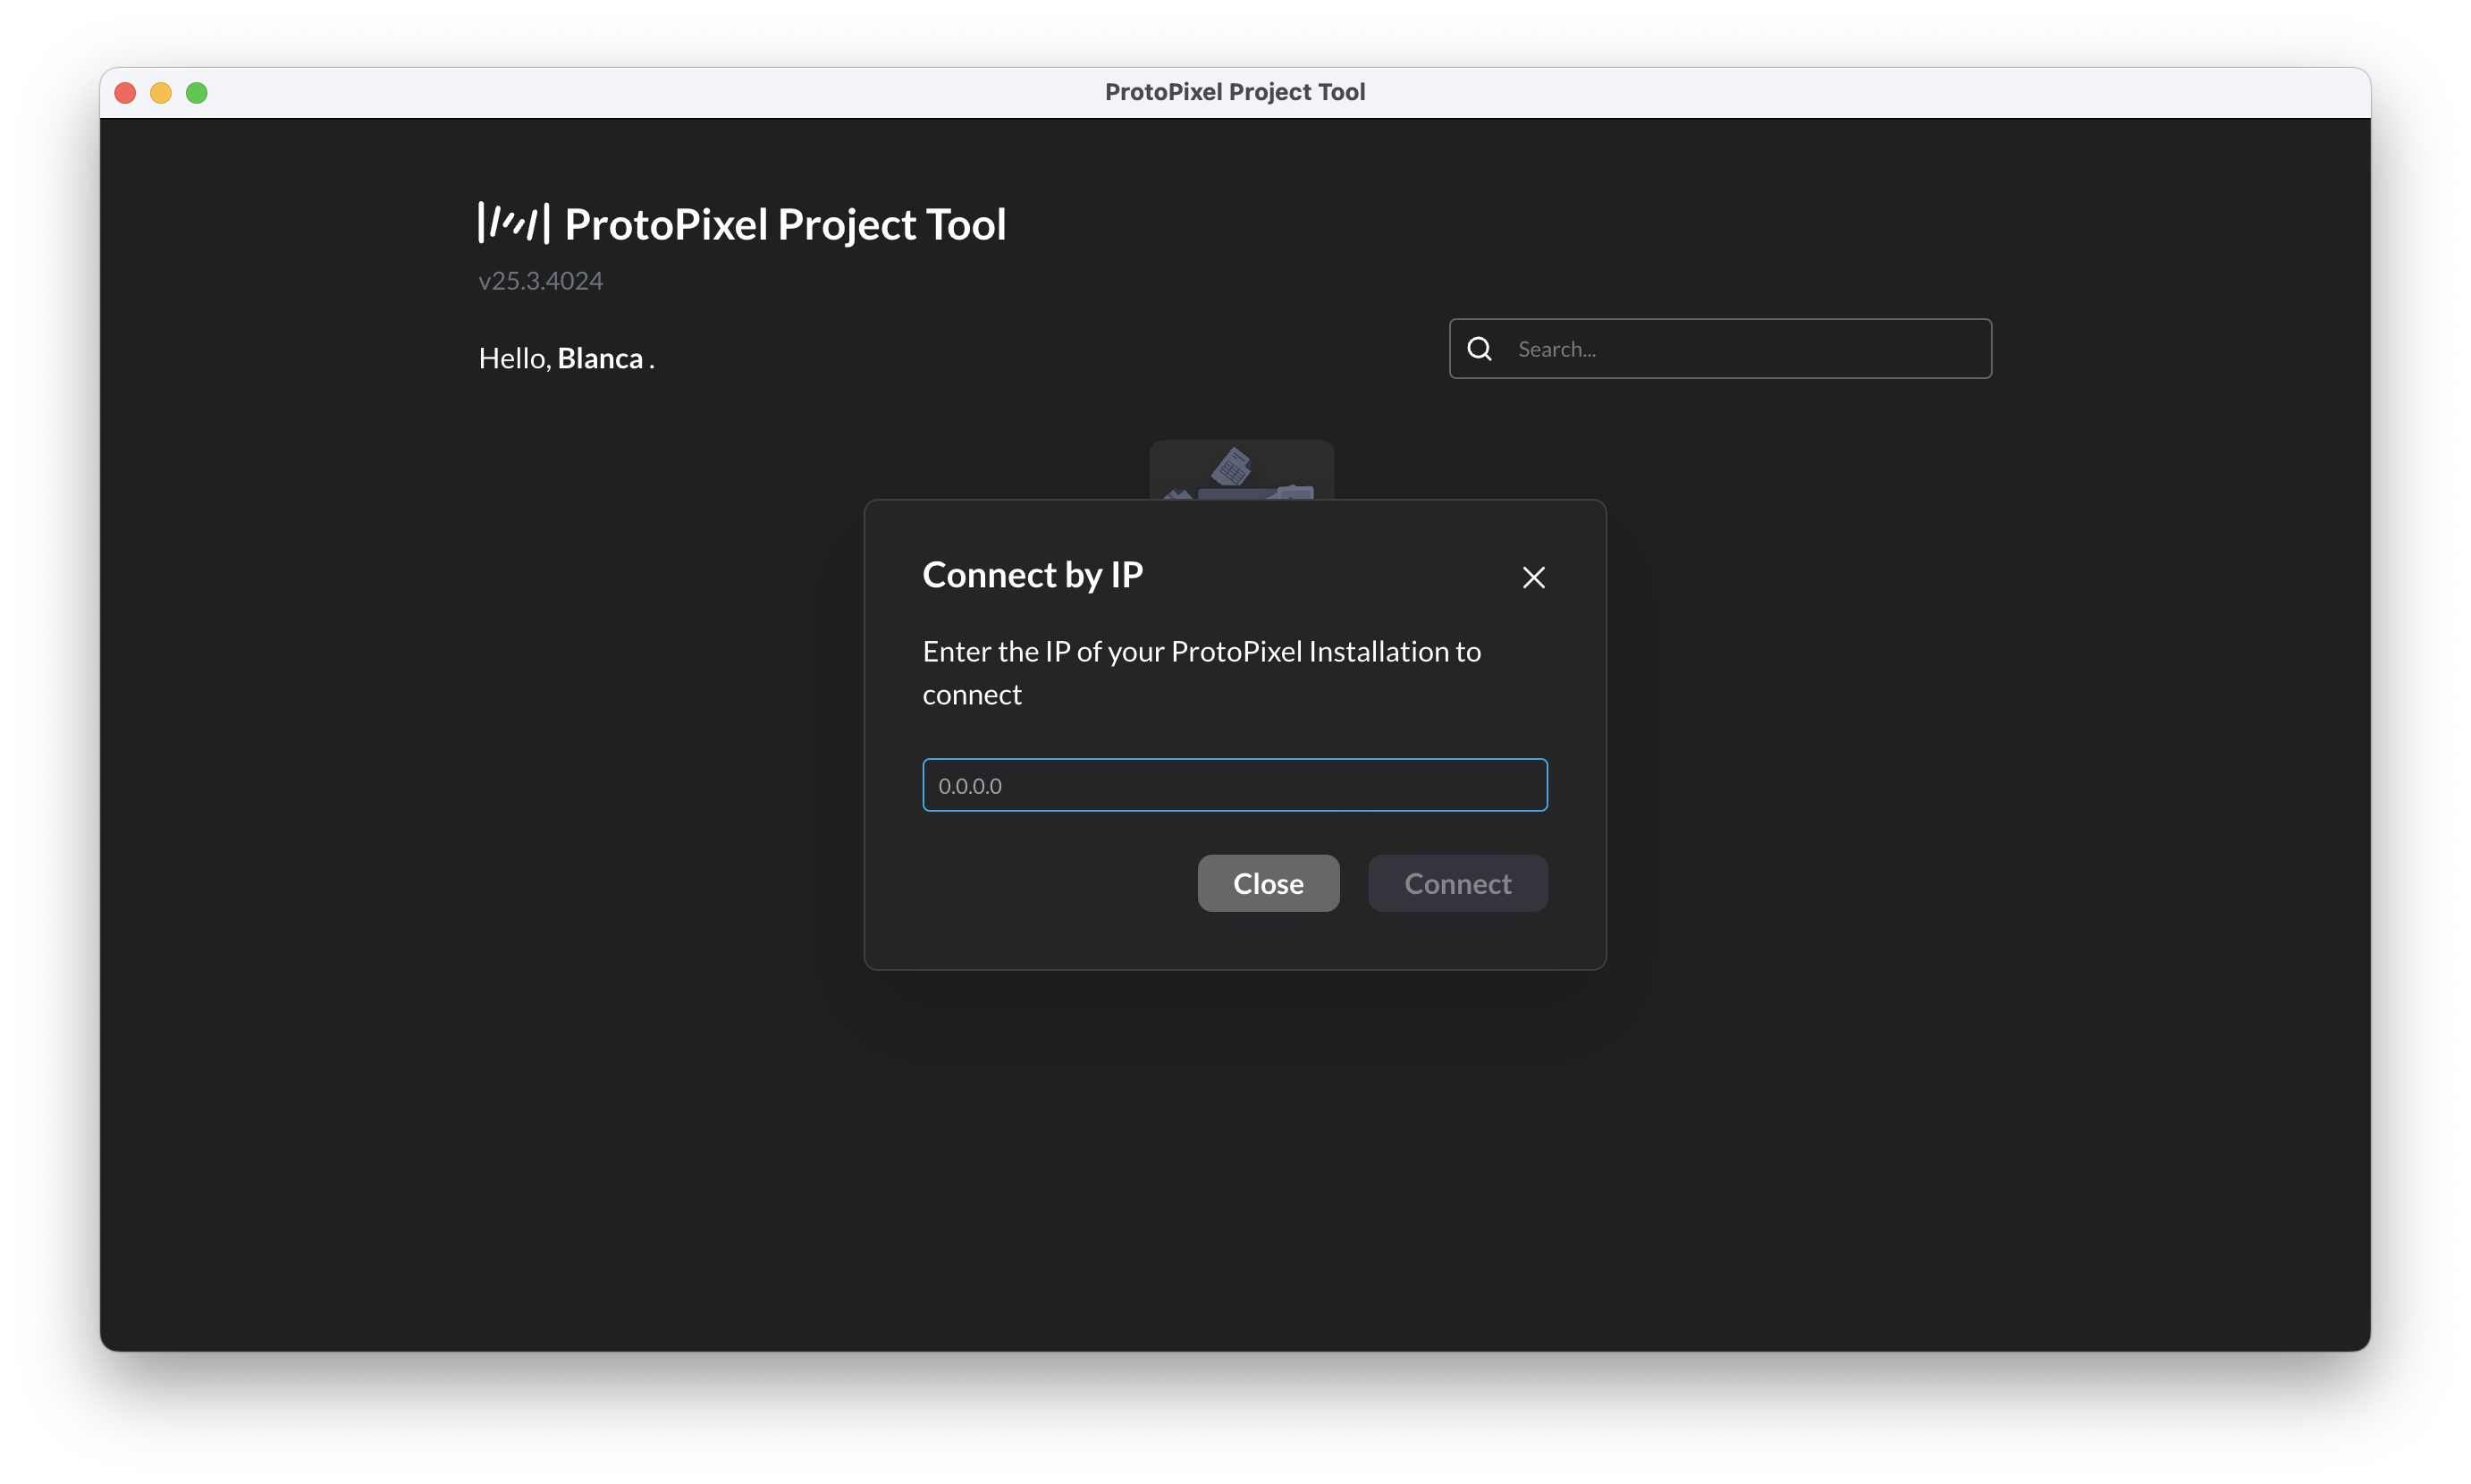Maximize using the green traffic light button
The image size is (2471, 1484).
[x=196, y=92]
